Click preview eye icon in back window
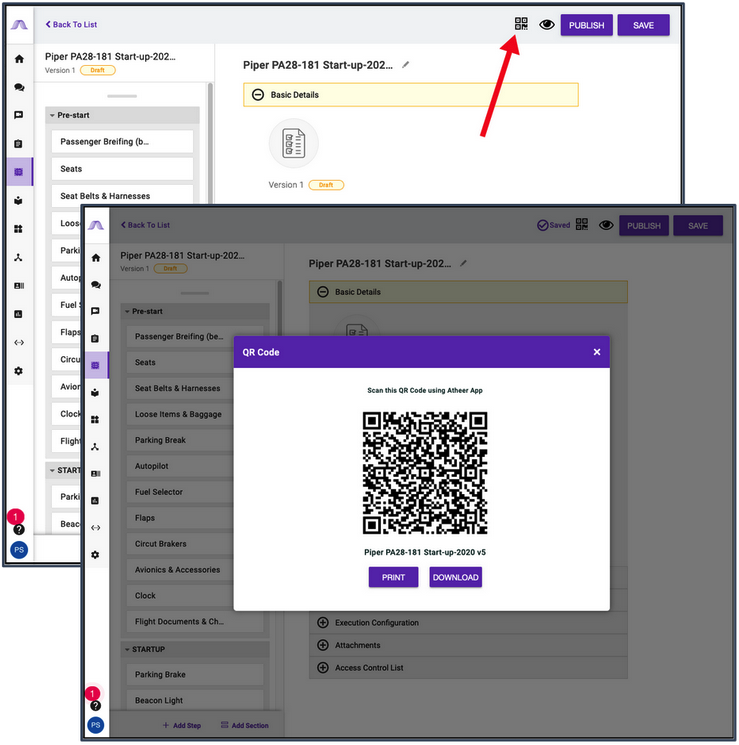 point(547,24)
